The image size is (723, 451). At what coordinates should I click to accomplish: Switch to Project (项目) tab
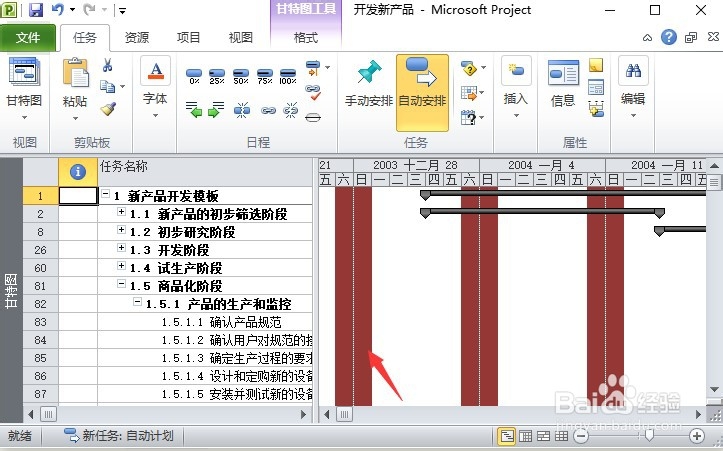(x=188, y=38)
